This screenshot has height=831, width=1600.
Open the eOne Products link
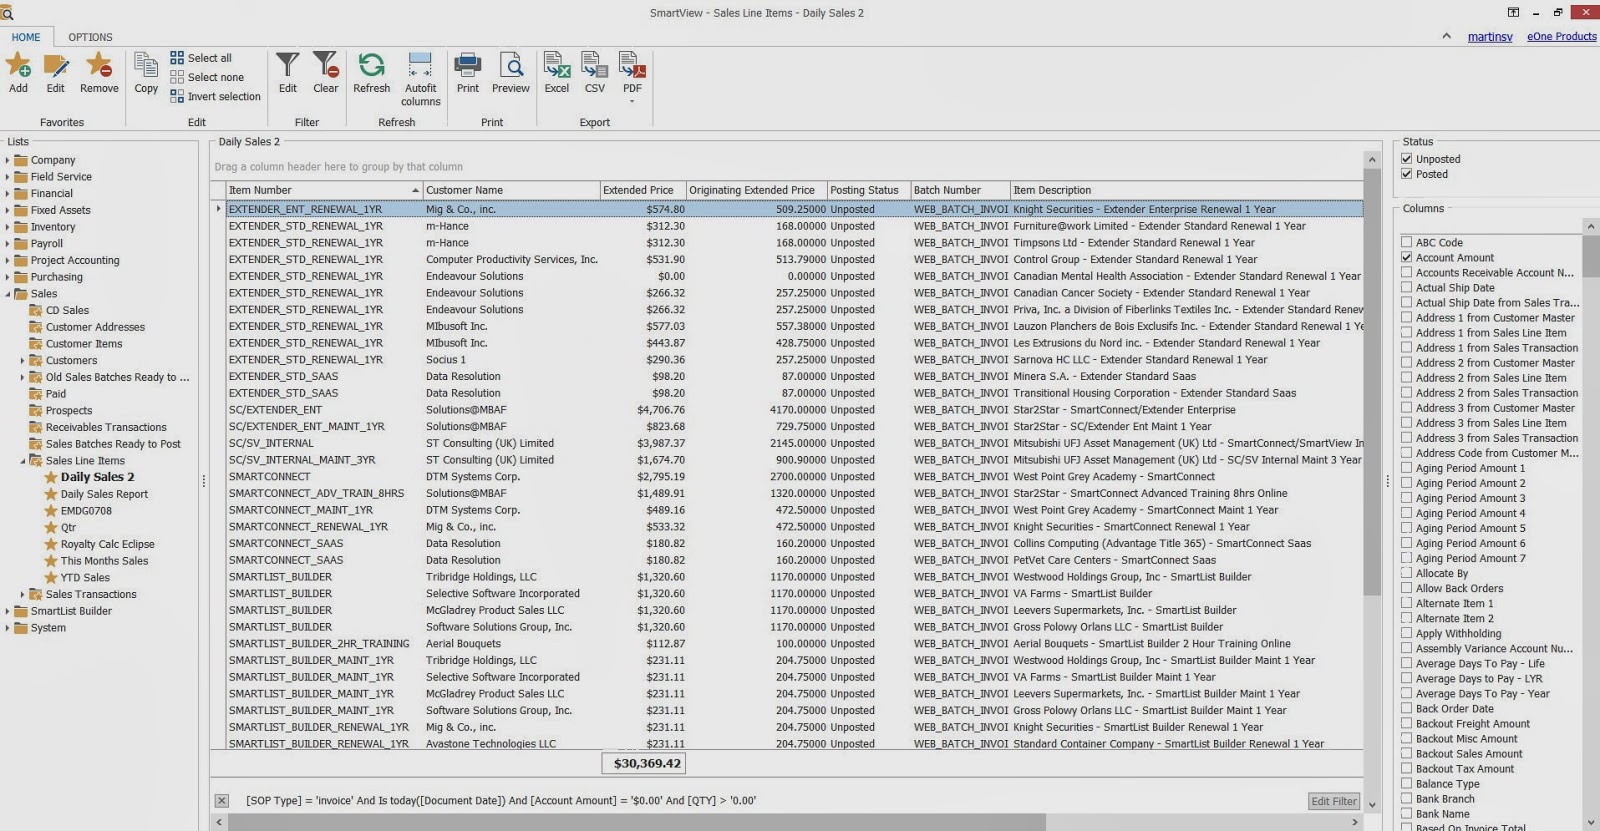pyautogui.click(x=1561, y=37)
